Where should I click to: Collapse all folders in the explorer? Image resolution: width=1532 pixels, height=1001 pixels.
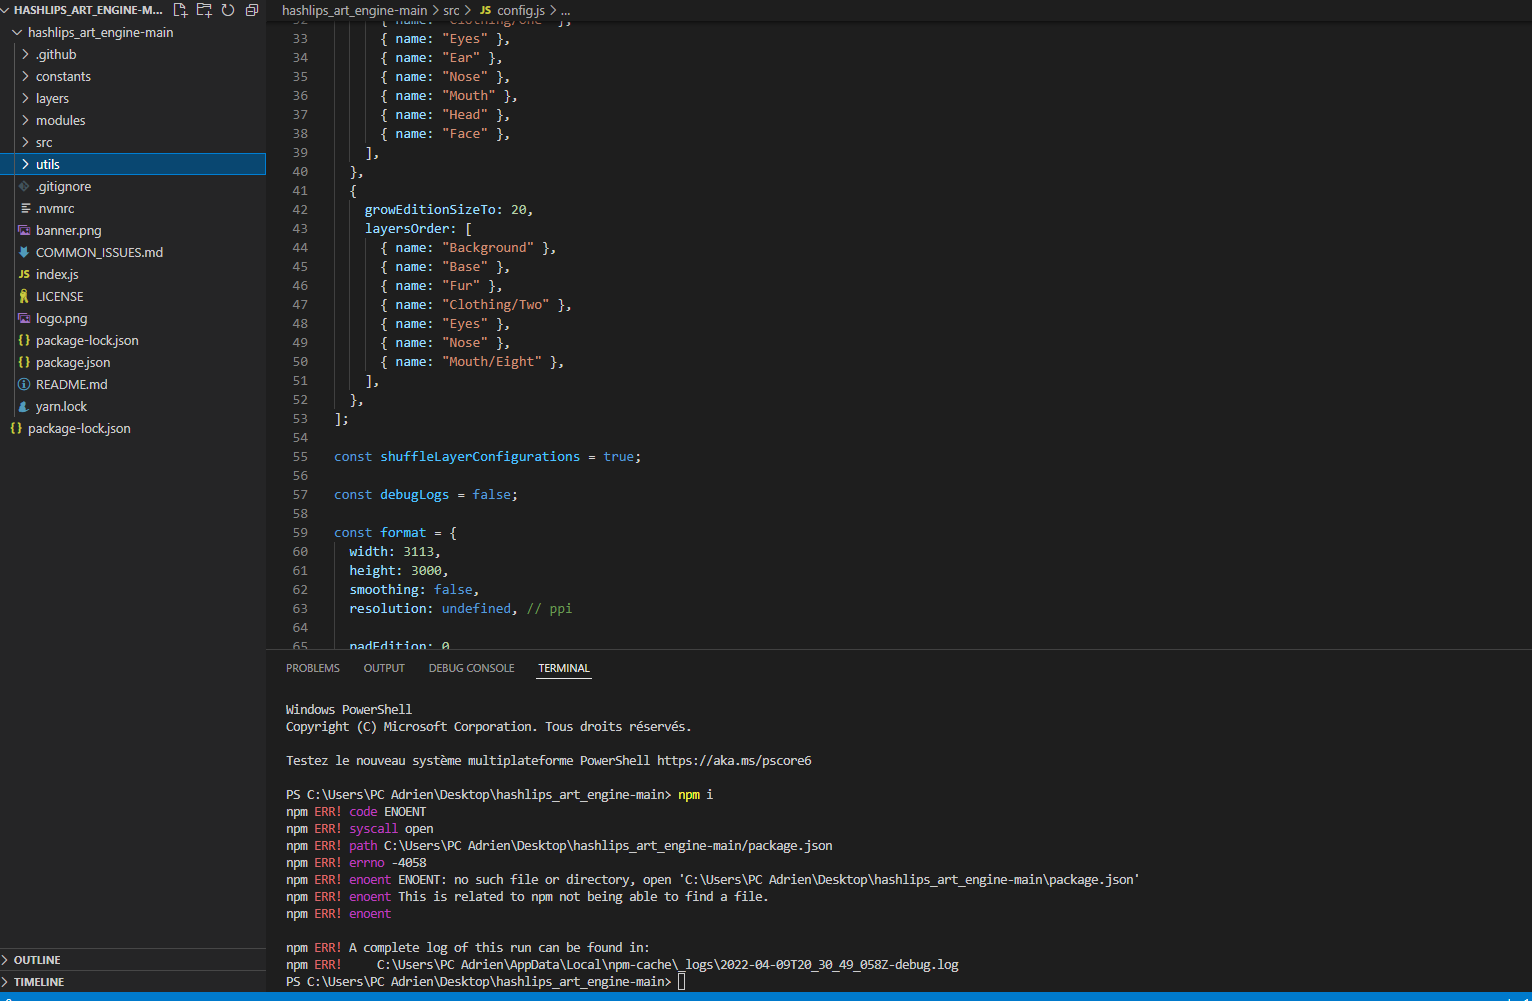click(251, 9)
